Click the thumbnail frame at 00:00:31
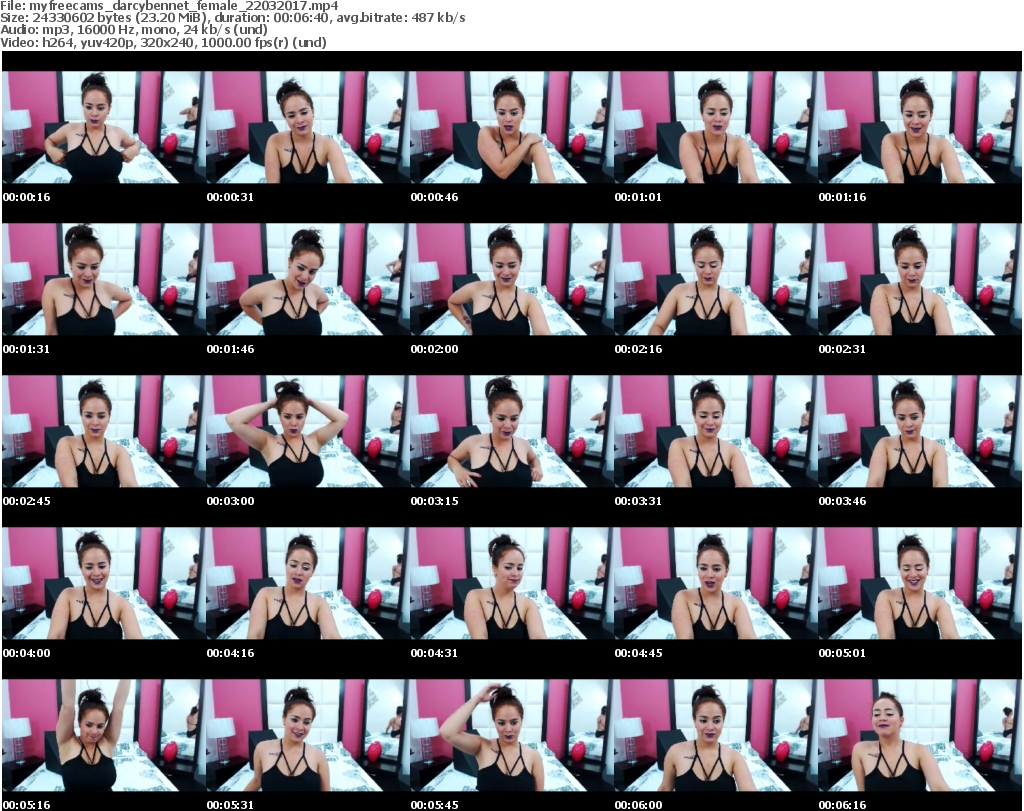Image resolution: width=1024 pixels, height=811 pixels. pyautogui.click(x=308, y=127)
